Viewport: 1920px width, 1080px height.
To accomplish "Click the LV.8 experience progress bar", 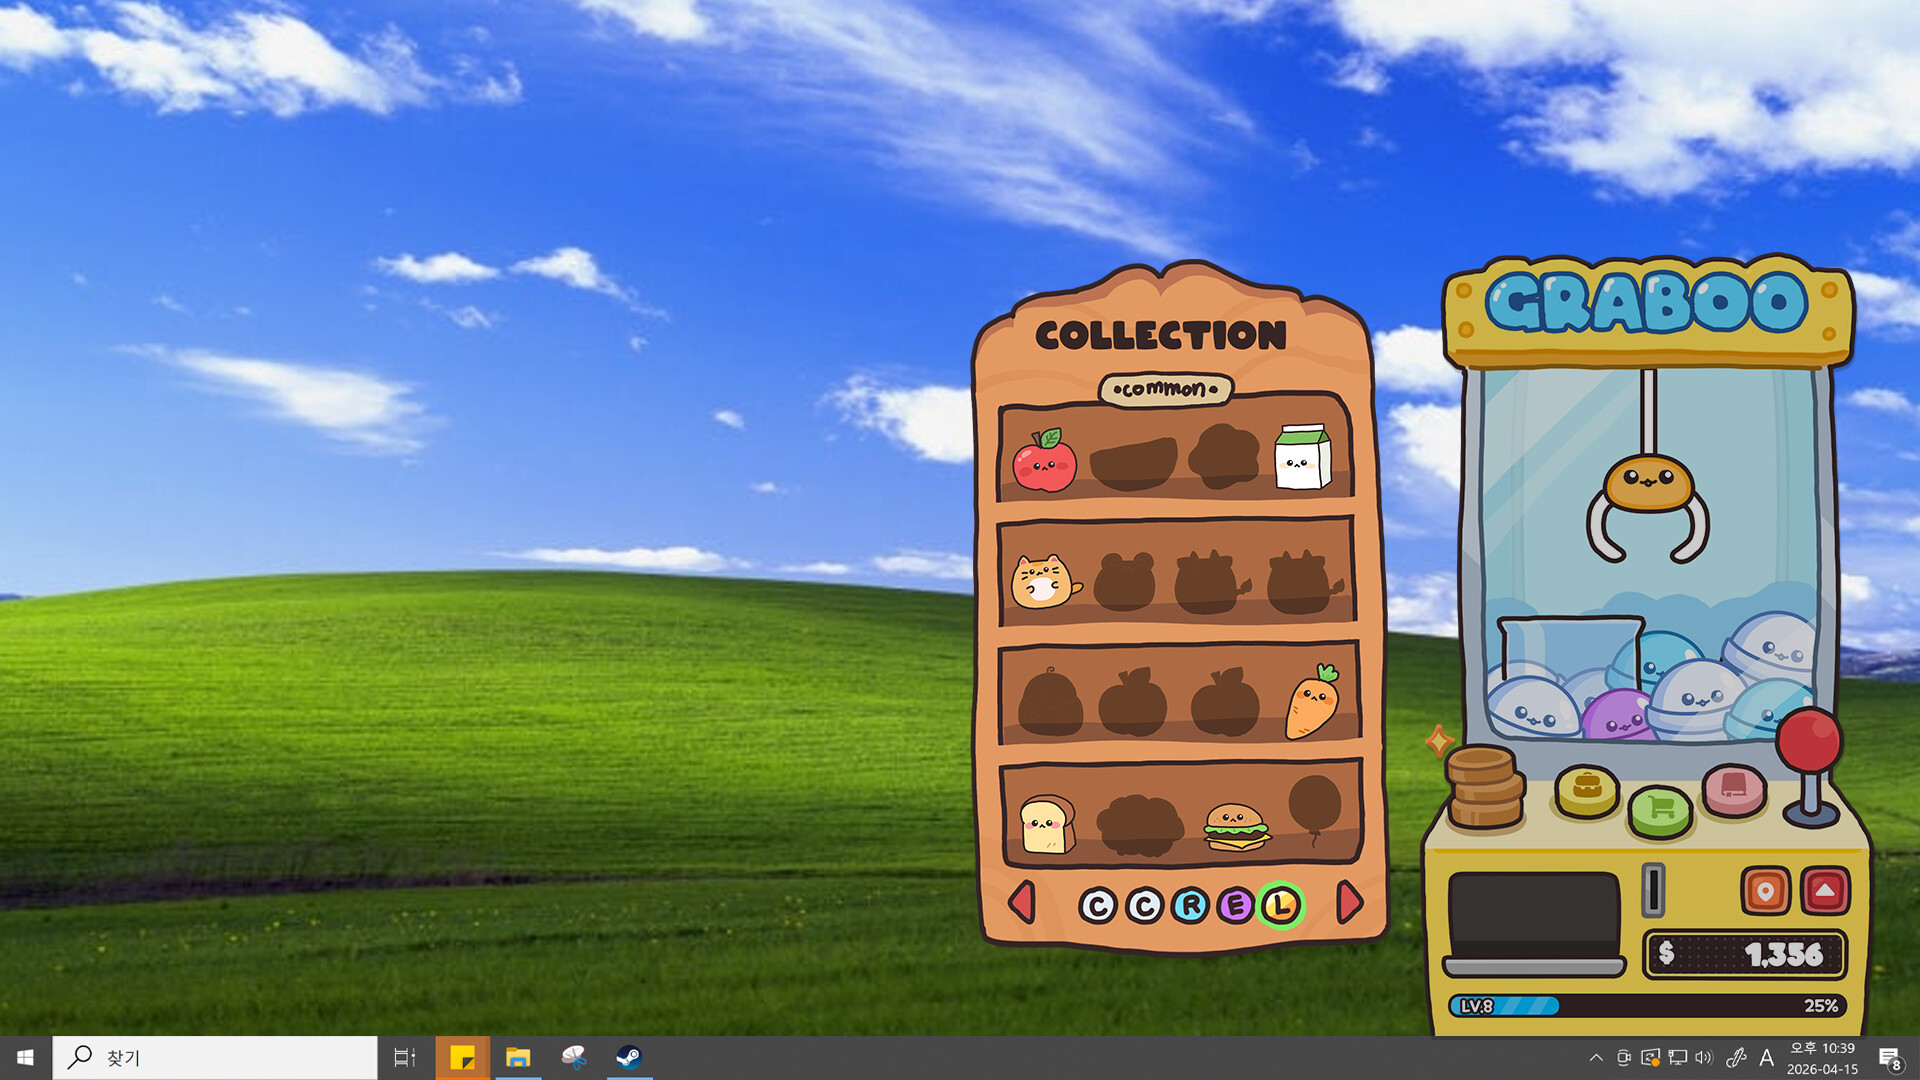I will pos(1647,1005).
